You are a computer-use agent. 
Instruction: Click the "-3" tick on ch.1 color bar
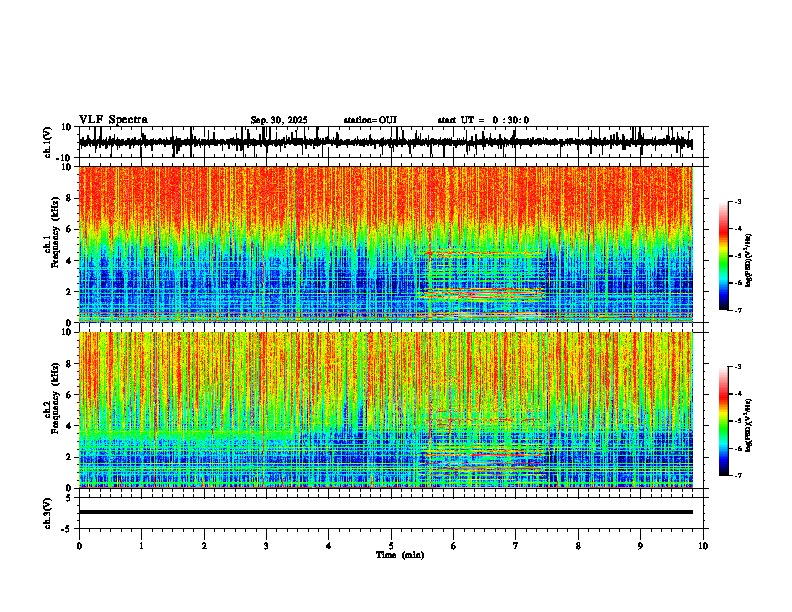point(738,202)
